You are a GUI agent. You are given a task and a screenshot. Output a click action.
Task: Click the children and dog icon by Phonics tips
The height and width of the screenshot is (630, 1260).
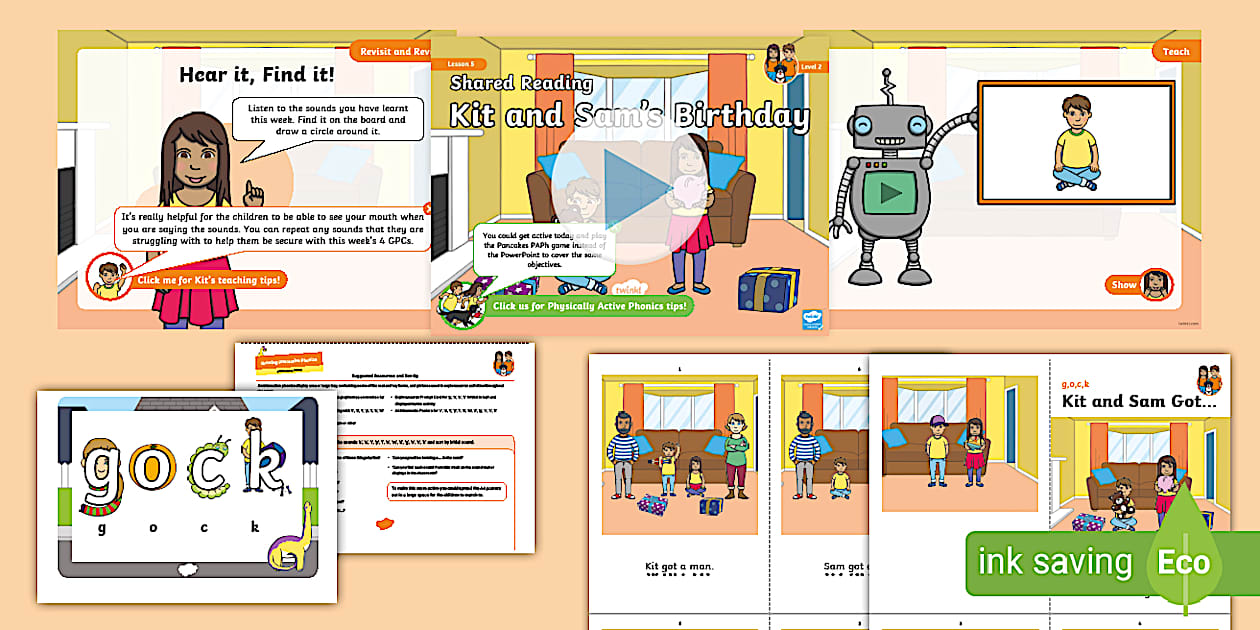coord(460,303)
